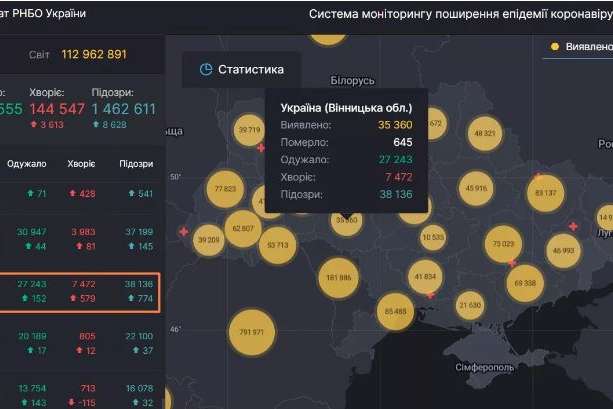This screenshot has width=613, height=409.
Task: Select the 791 971 map bubble
Action: point(252,332)
